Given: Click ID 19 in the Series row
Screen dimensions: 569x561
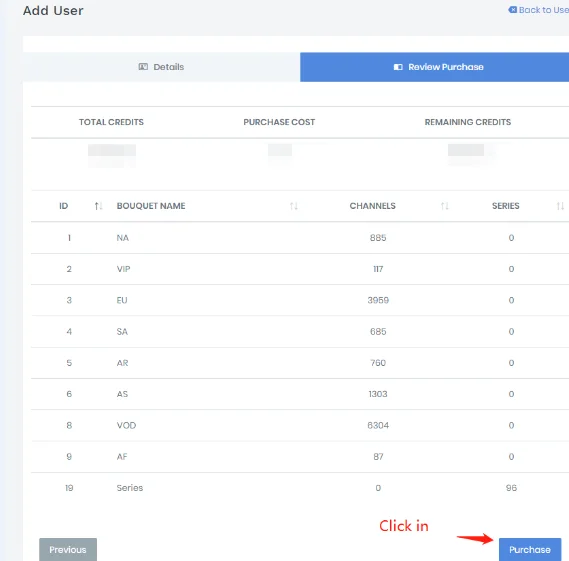Looking at the screenshot, I should point(69,488).
